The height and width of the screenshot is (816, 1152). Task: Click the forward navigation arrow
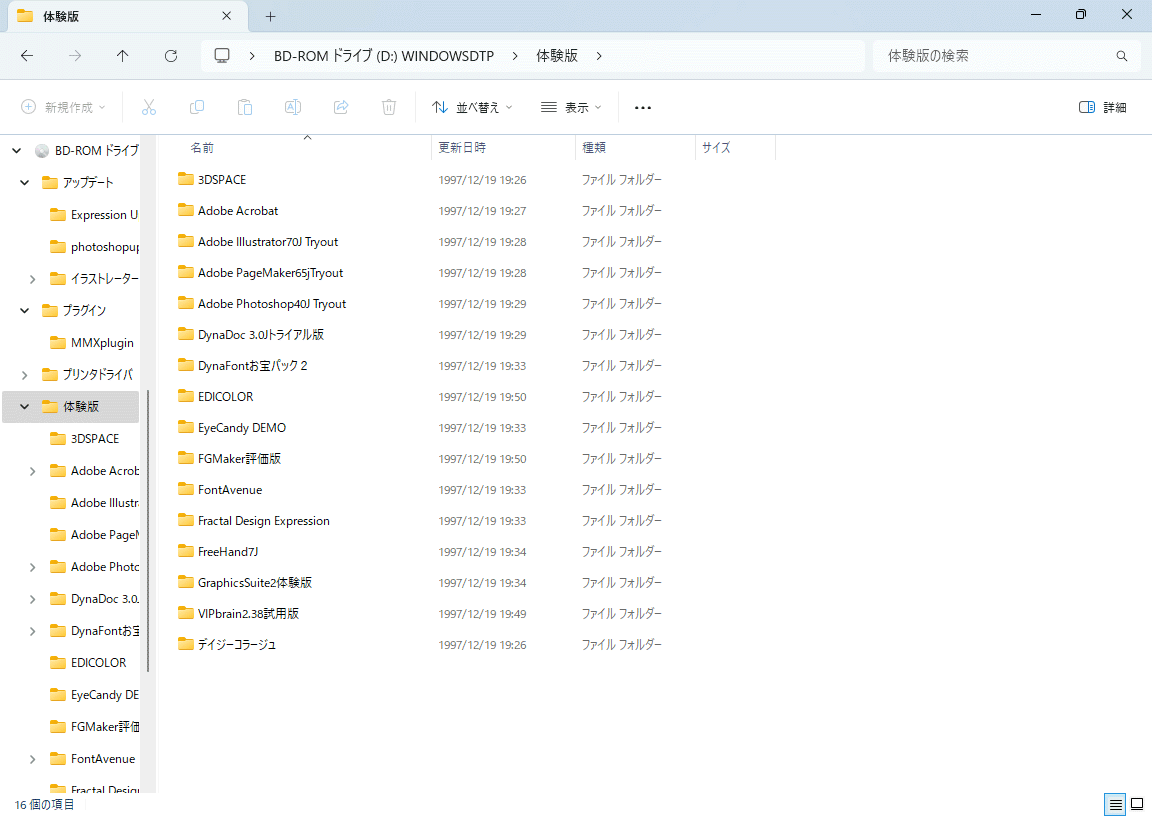pos(75,56)
